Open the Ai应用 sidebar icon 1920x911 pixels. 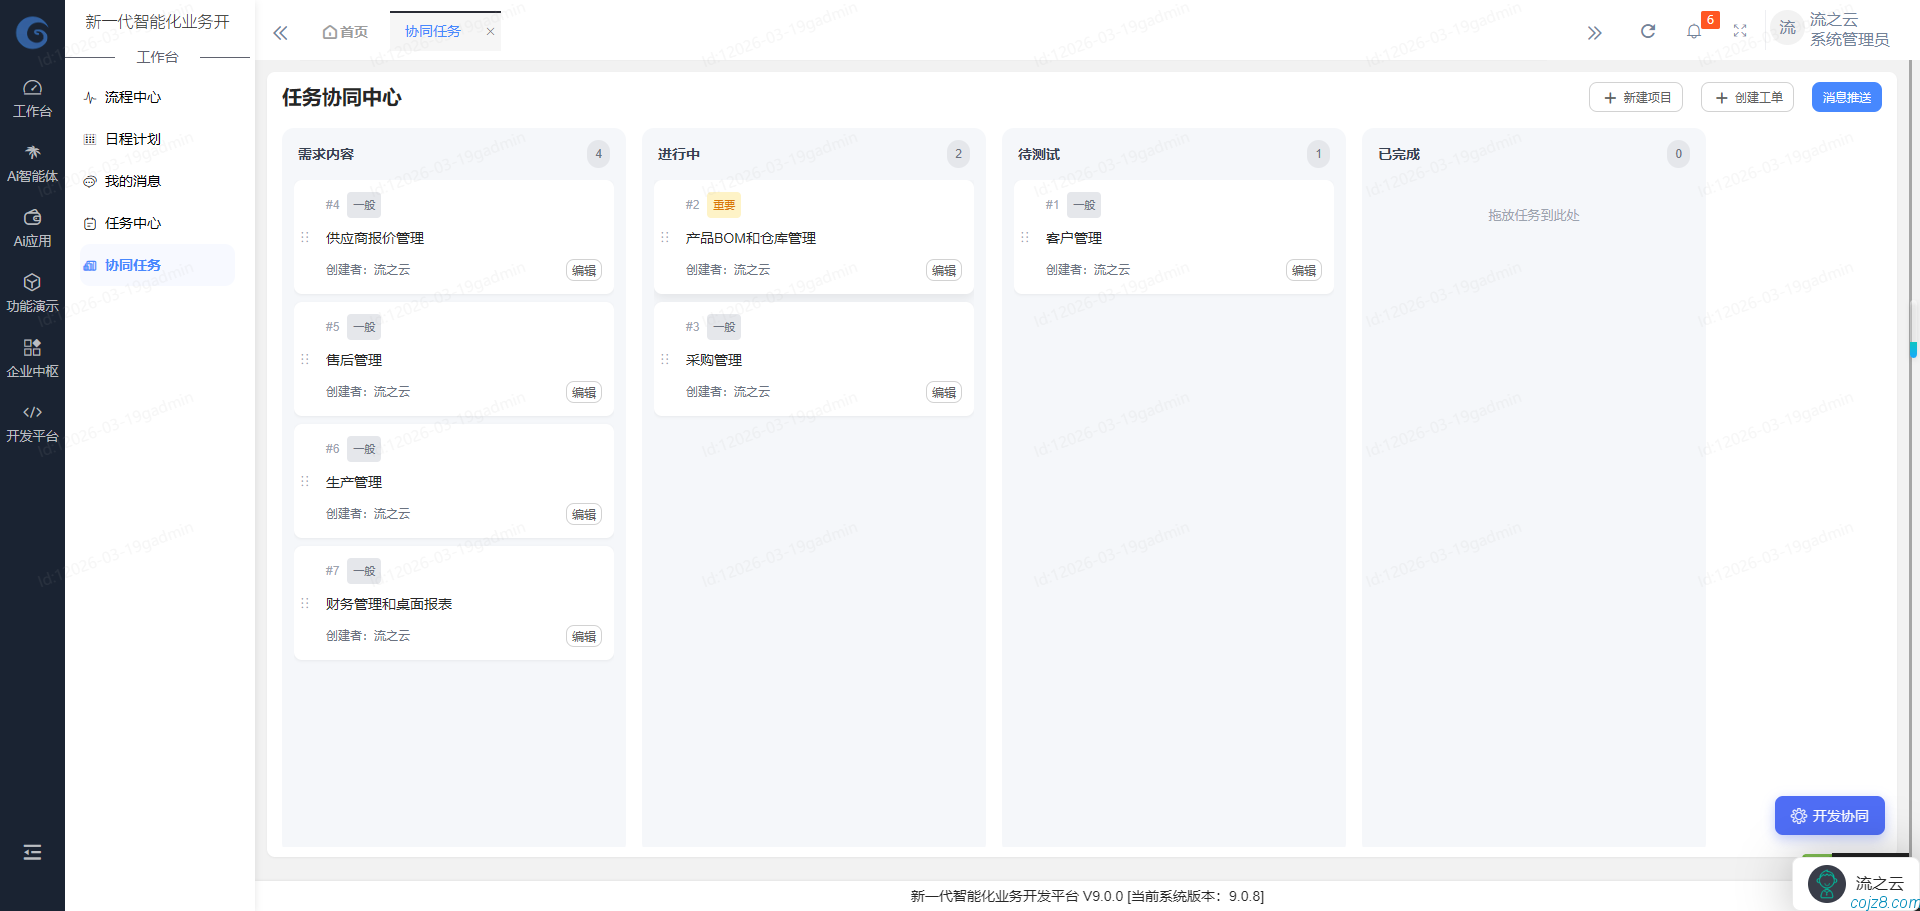32,226
